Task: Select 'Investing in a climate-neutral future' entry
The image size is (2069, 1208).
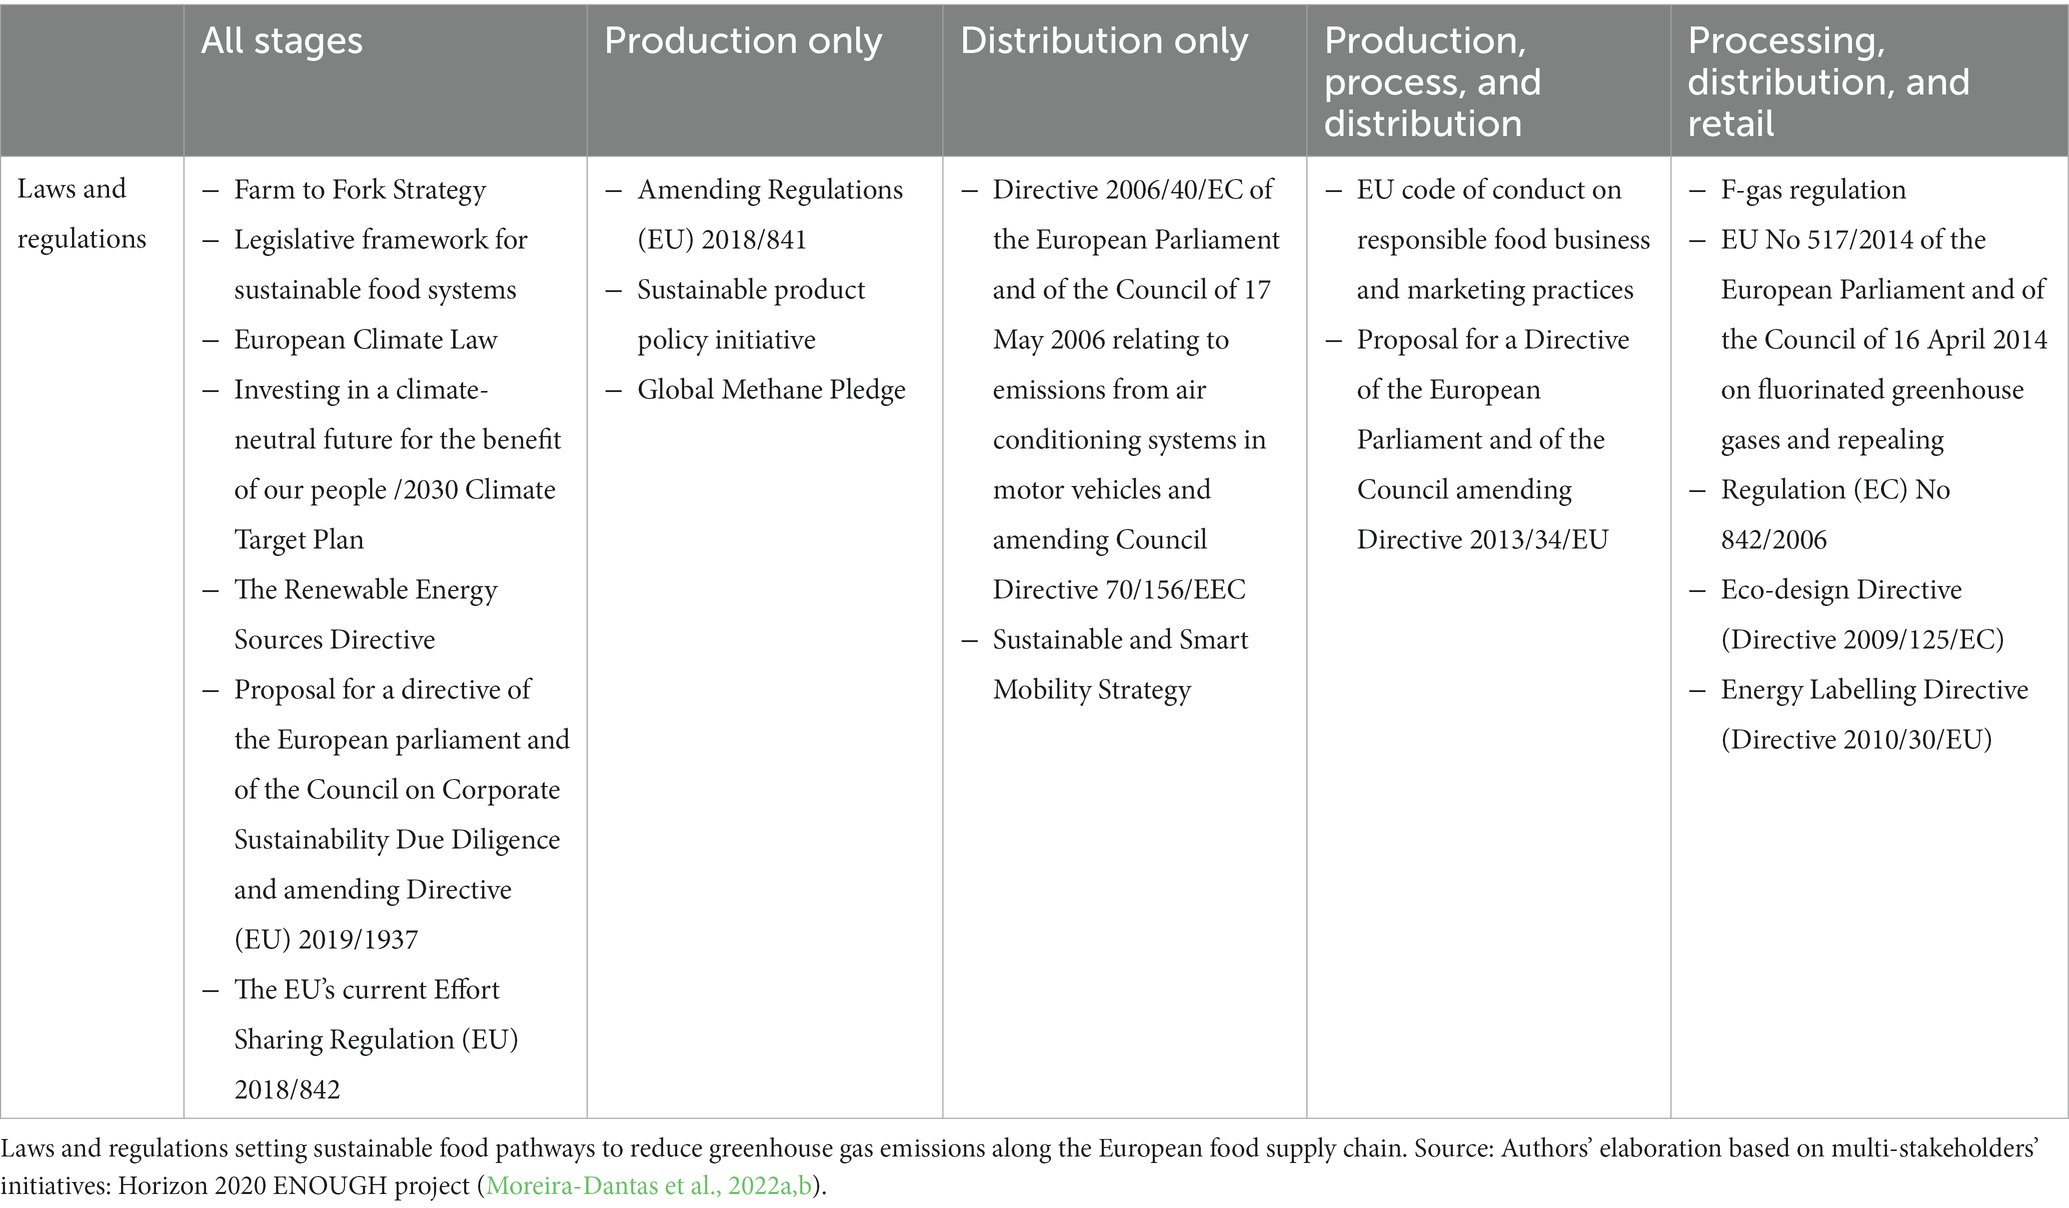Action: [x=398, y=465]
